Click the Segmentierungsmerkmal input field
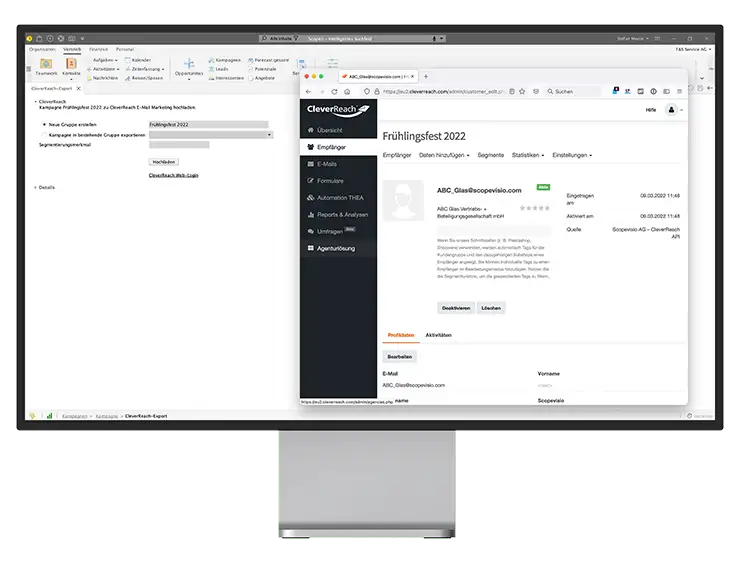The width and height of the screenshot is (740, 563). (178, 145)
